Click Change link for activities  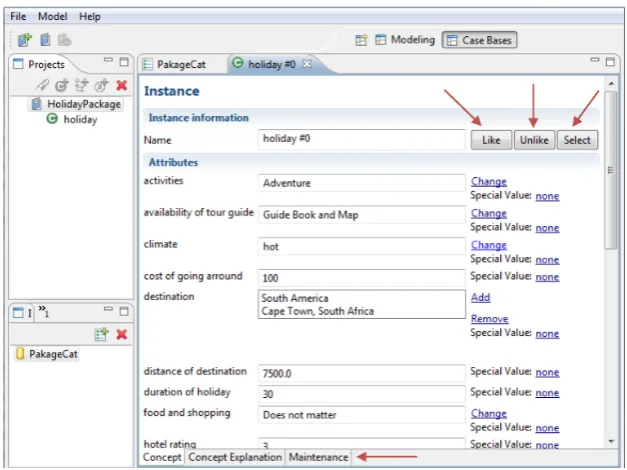click(489, 182)
